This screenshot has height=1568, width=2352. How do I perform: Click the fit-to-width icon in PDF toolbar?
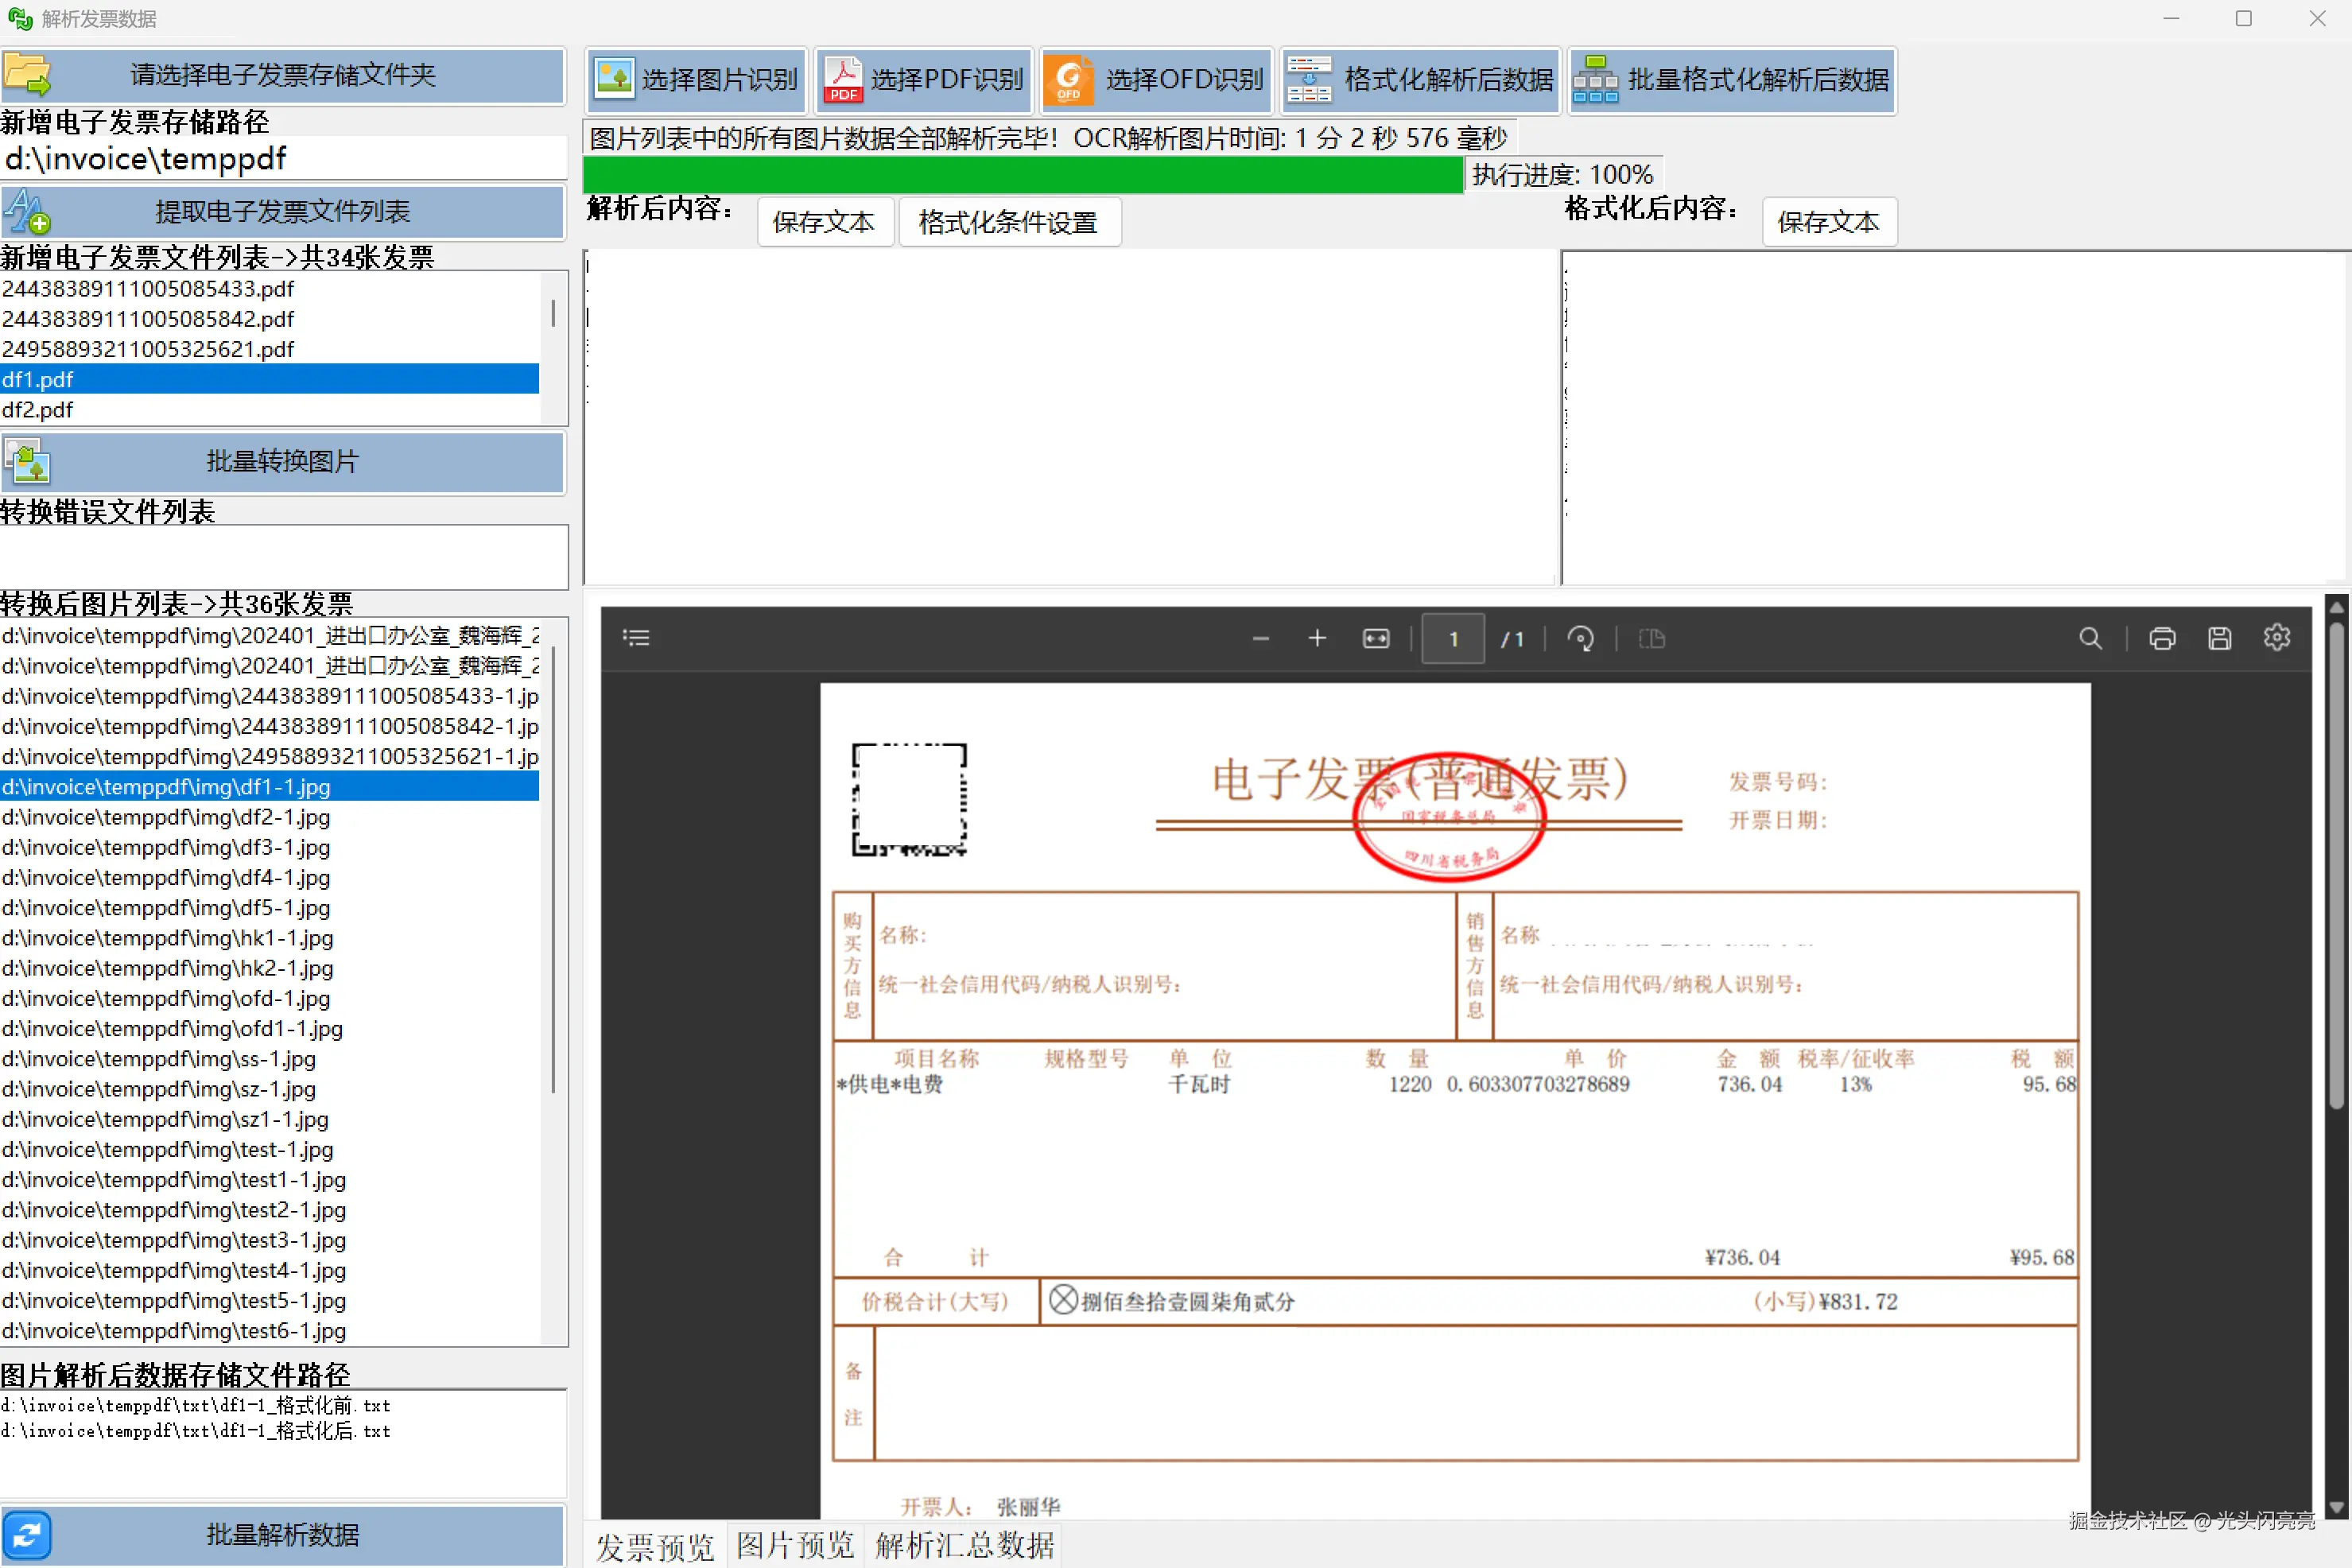click(1376, 638)
